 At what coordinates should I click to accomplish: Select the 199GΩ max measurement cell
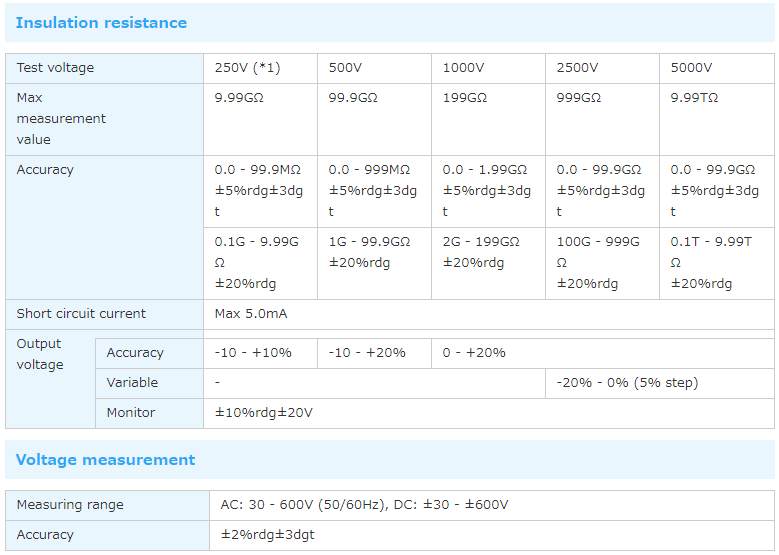click(465, 98)
